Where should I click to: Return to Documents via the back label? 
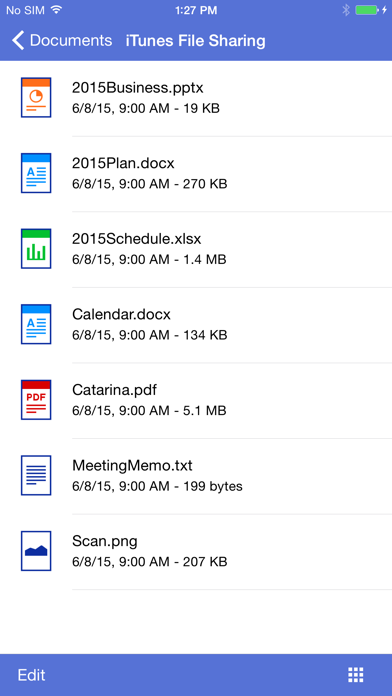coord(71,40)
